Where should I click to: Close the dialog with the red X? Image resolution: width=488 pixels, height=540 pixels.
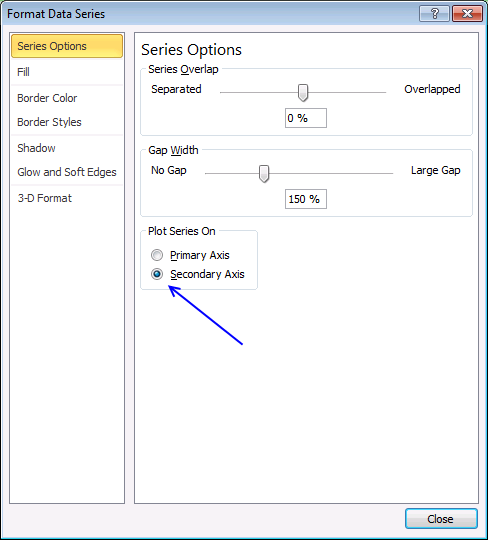coord(467,14)
